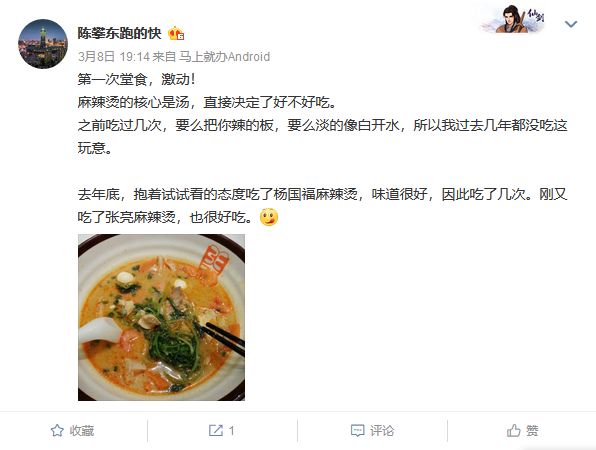Open profile of 陈擎东跑的快
The image size is (596, 450).
click(119, 33)
